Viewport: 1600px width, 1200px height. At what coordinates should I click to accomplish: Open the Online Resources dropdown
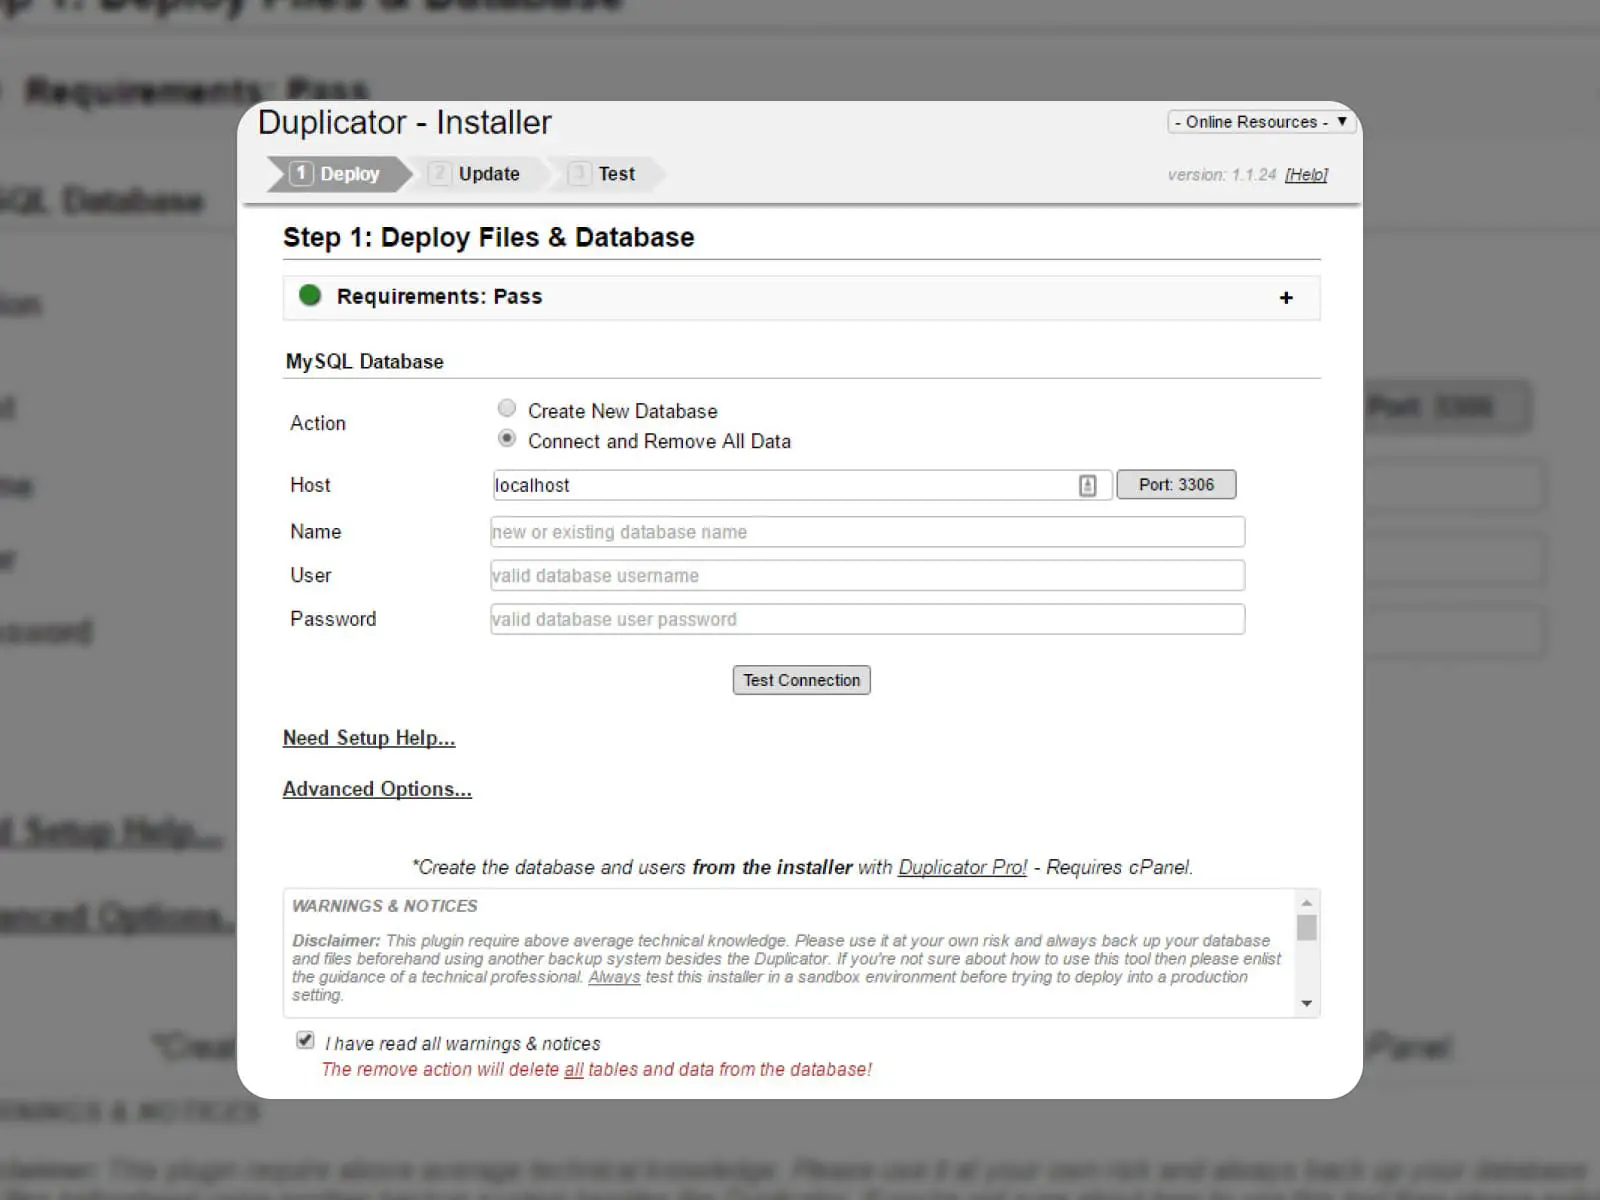click(1261, 122)
